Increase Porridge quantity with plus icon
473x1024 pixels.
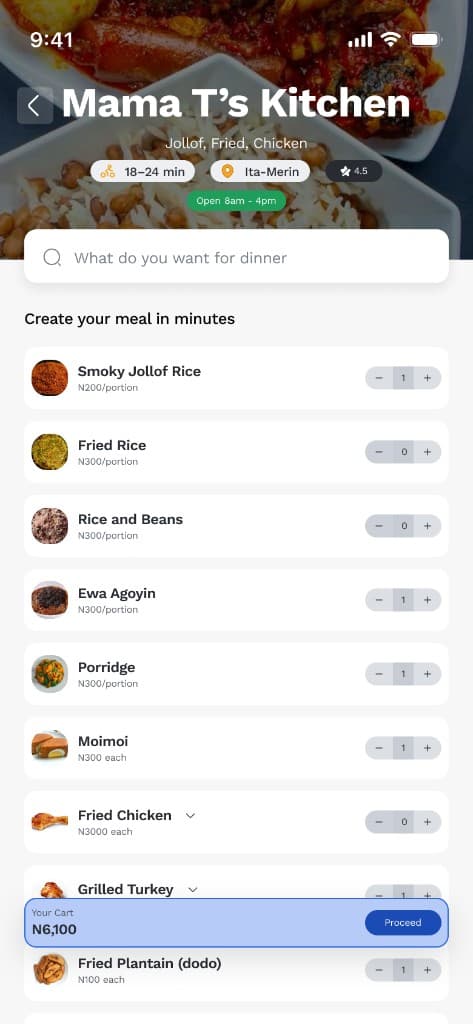click(x=427, y=674)
